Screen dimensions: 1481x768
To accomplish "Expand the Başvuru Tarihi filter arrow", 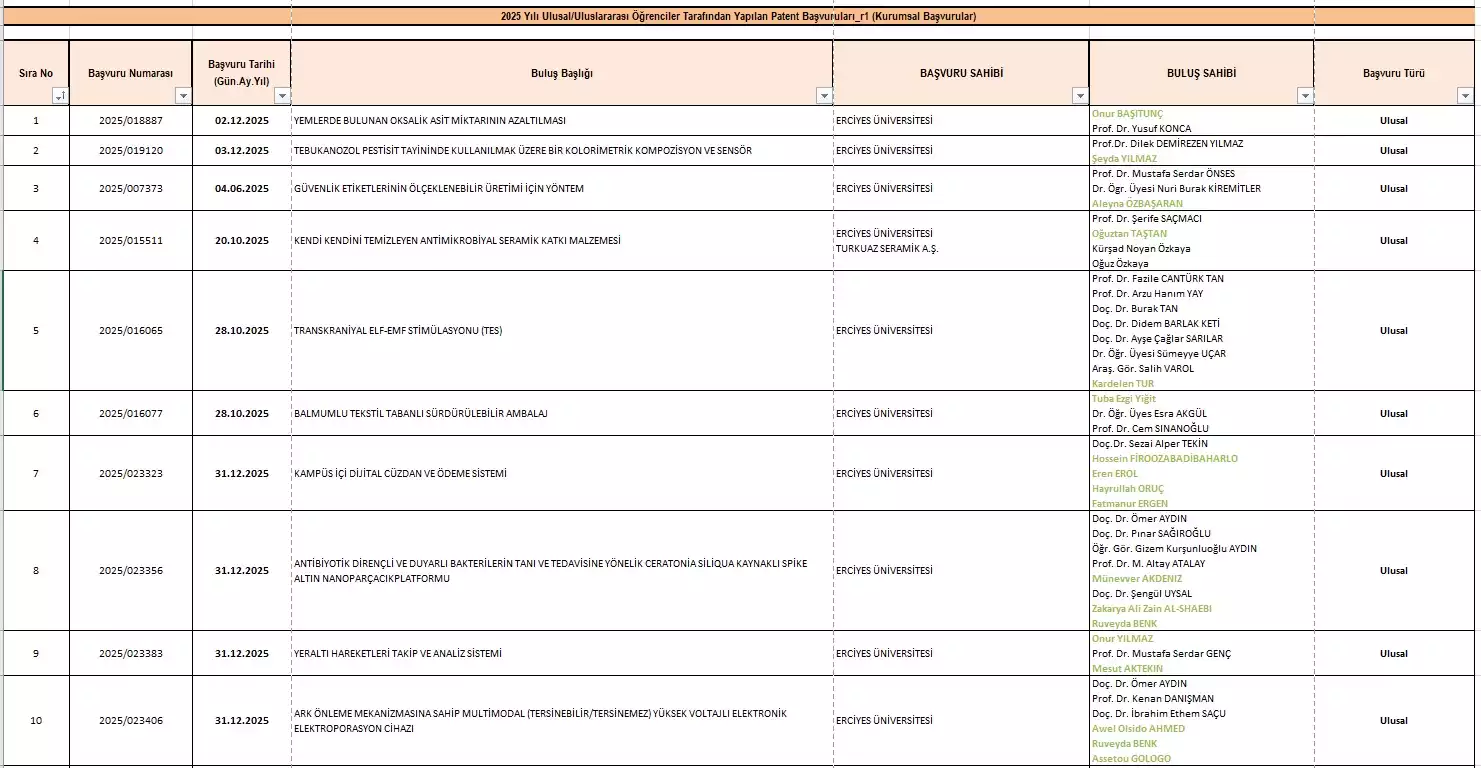I will tap(282, 96).
